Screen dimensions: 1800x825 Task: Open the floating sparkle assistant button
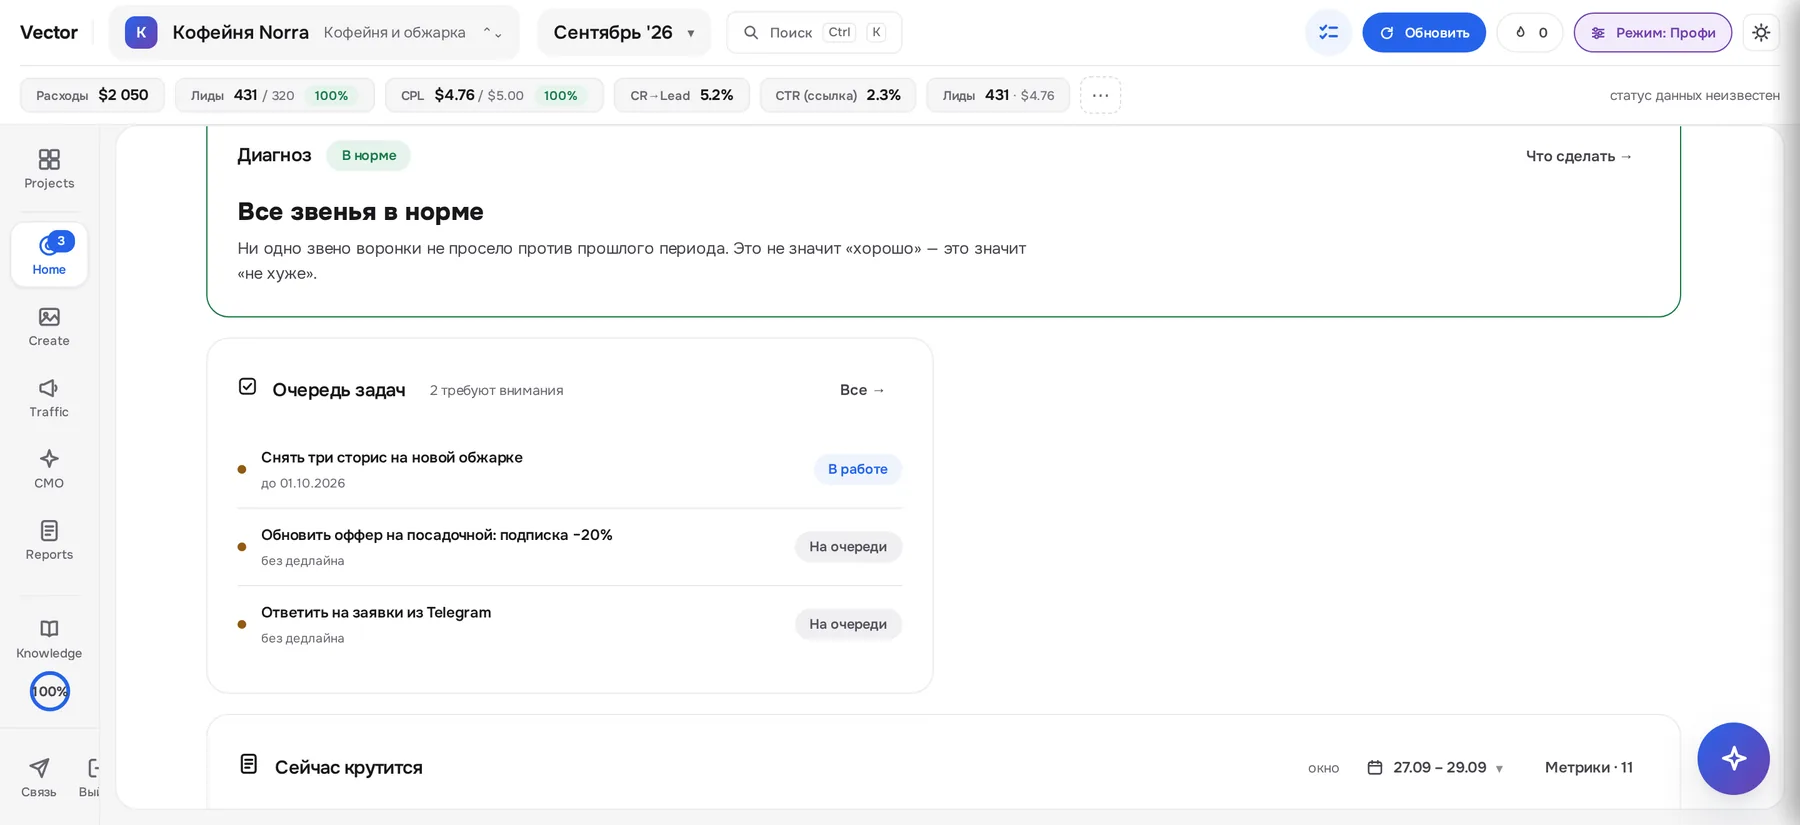[x=1733, y=758]
